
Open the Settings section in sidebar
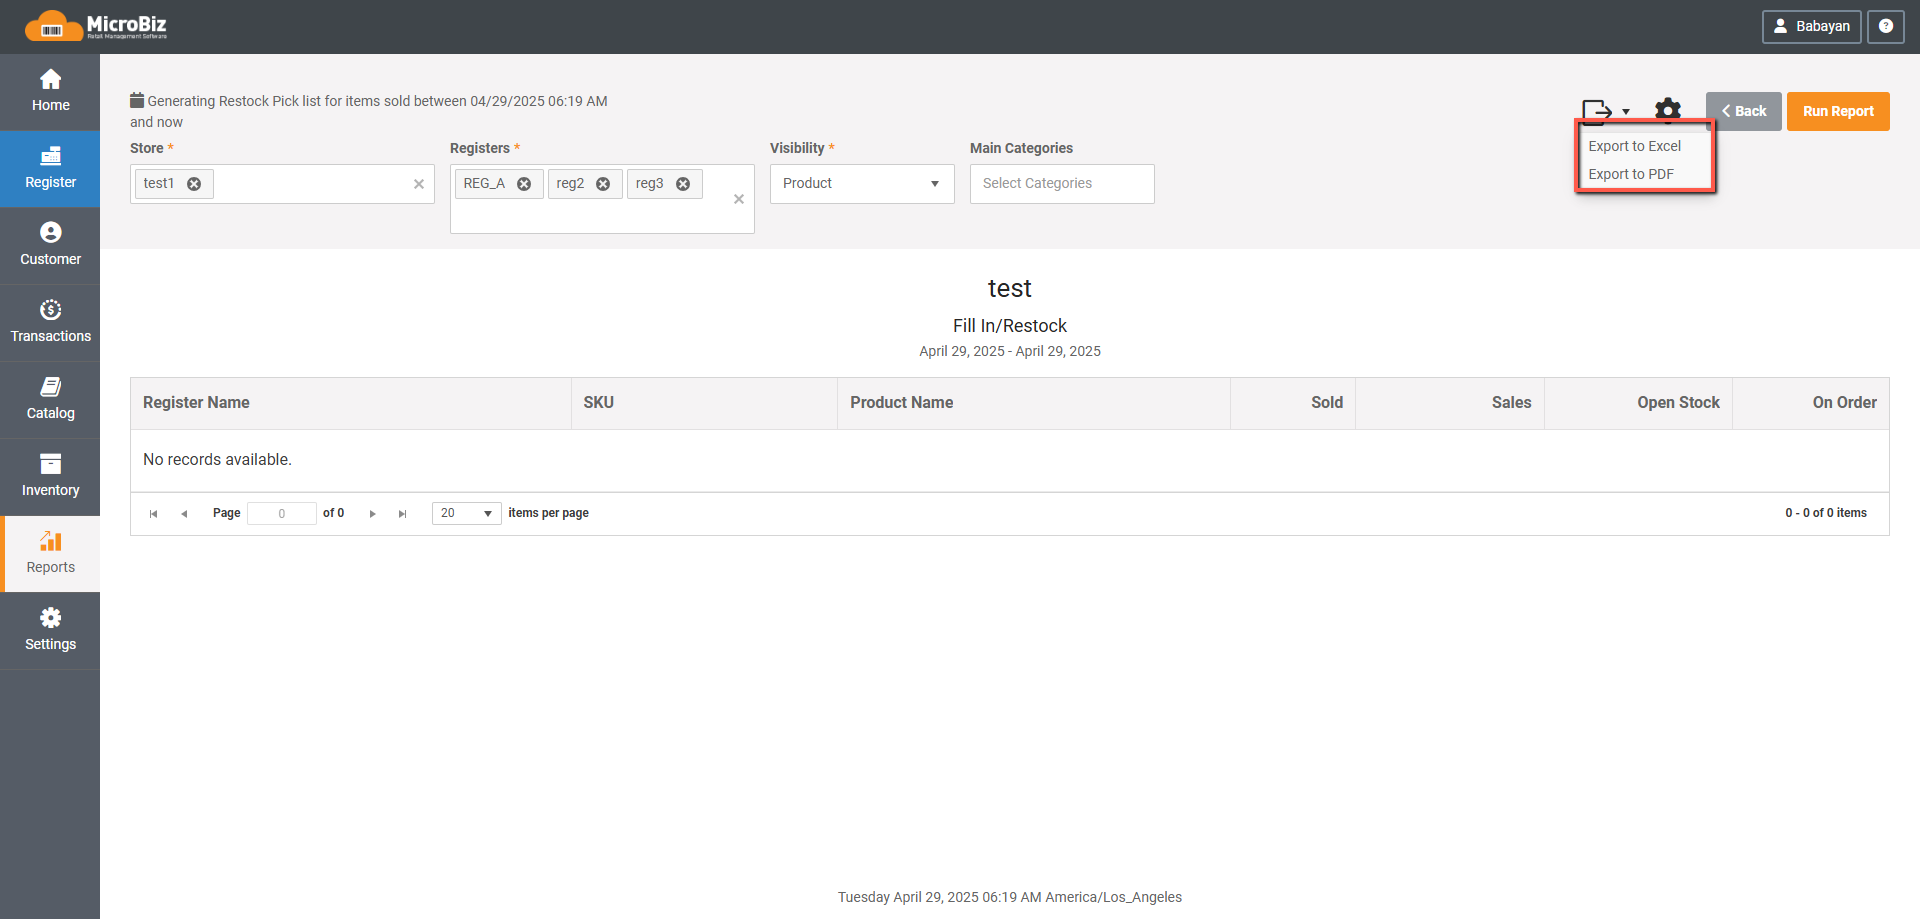(50, 631)
